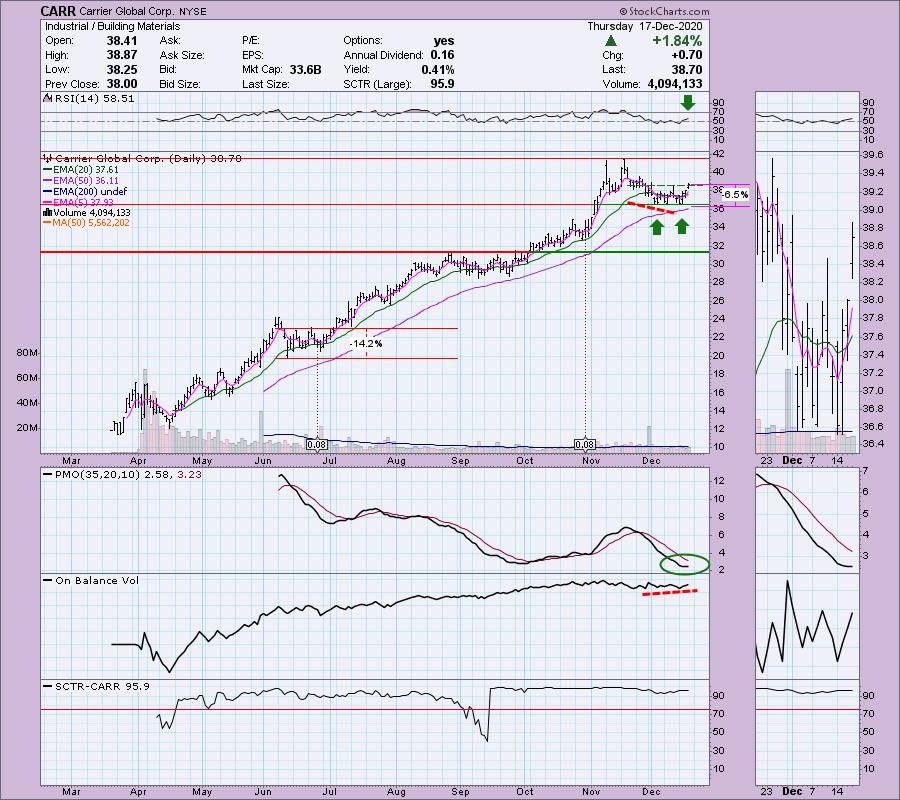Click the 'SCTR (Large):' label
This screenshot has width=900, height=800.
(377, 84)
